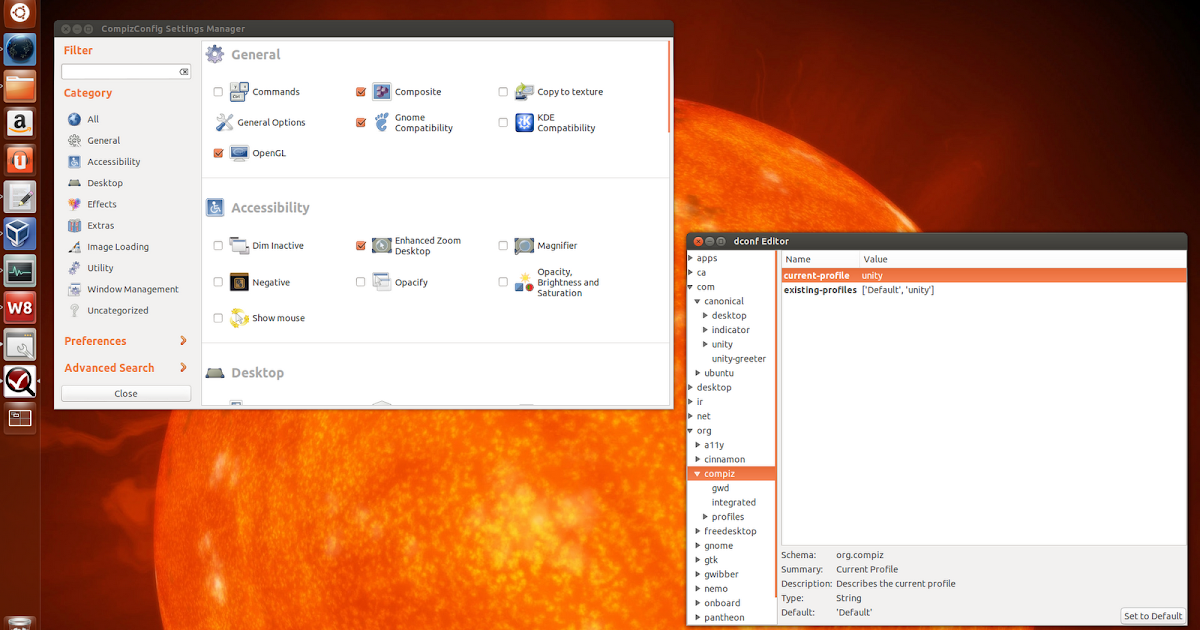The image size is (1200, 630).
Task: Expand the apps tree node
Action: point(691,258)
